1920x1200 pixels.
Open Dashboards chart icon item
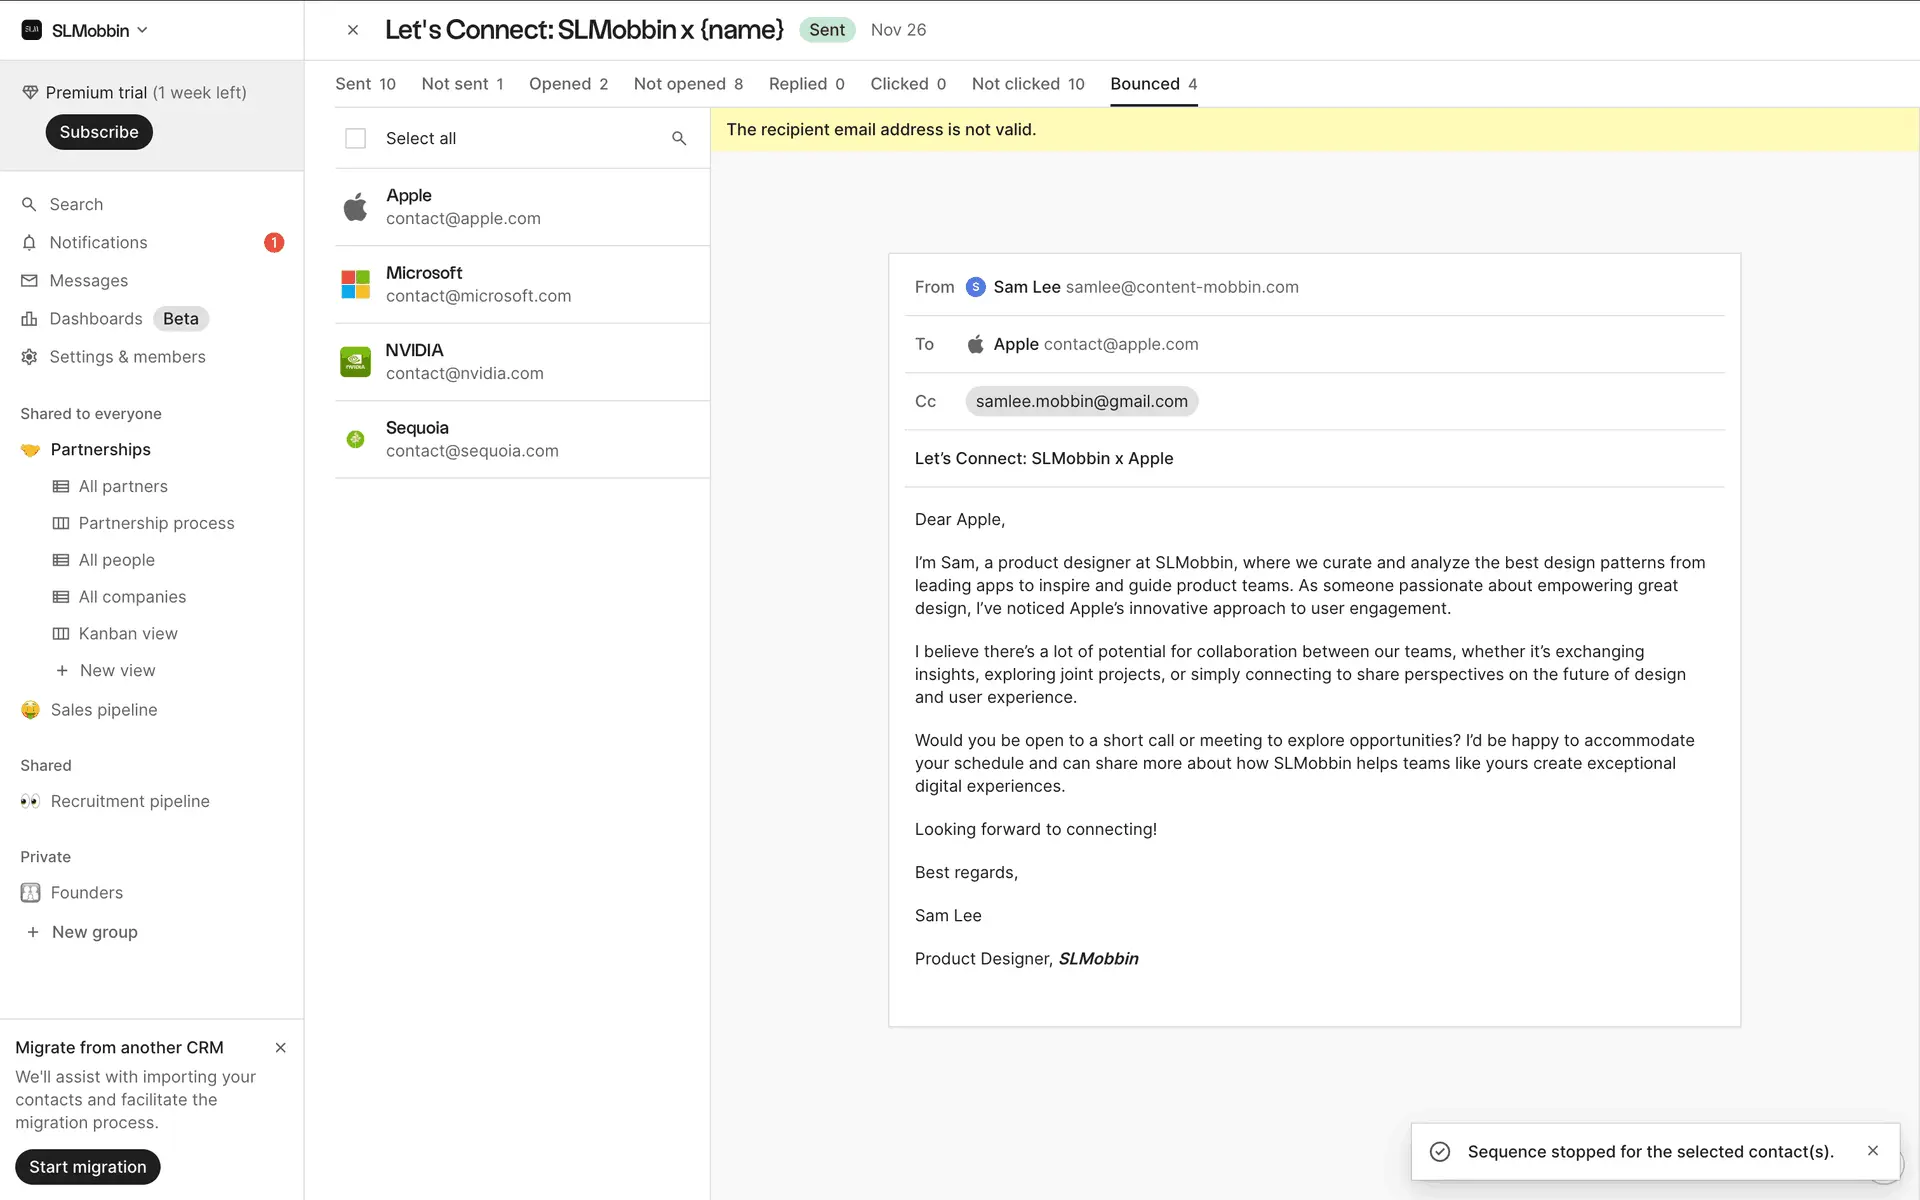pos(30,319)
